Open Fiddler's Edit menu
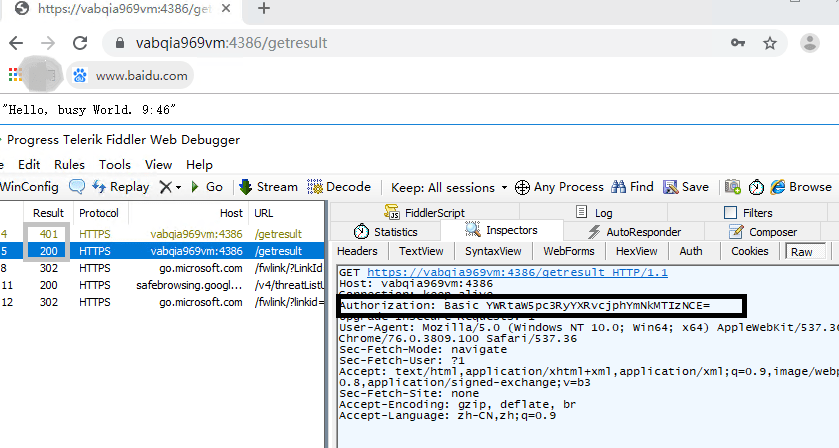The height and width of the screenshot is (448, 839). coord(29,164)
